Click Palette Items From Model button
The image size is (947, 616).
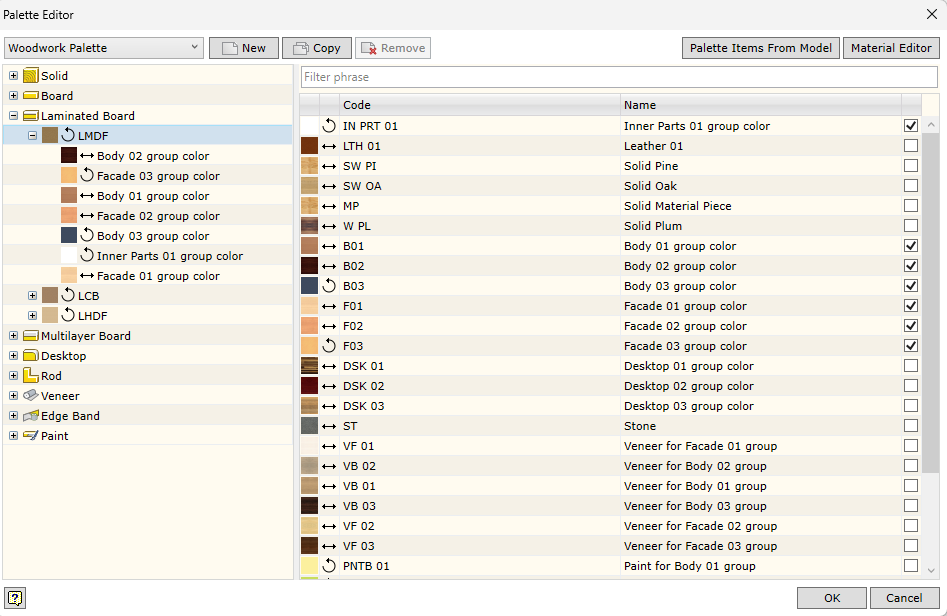coord(760,48)
